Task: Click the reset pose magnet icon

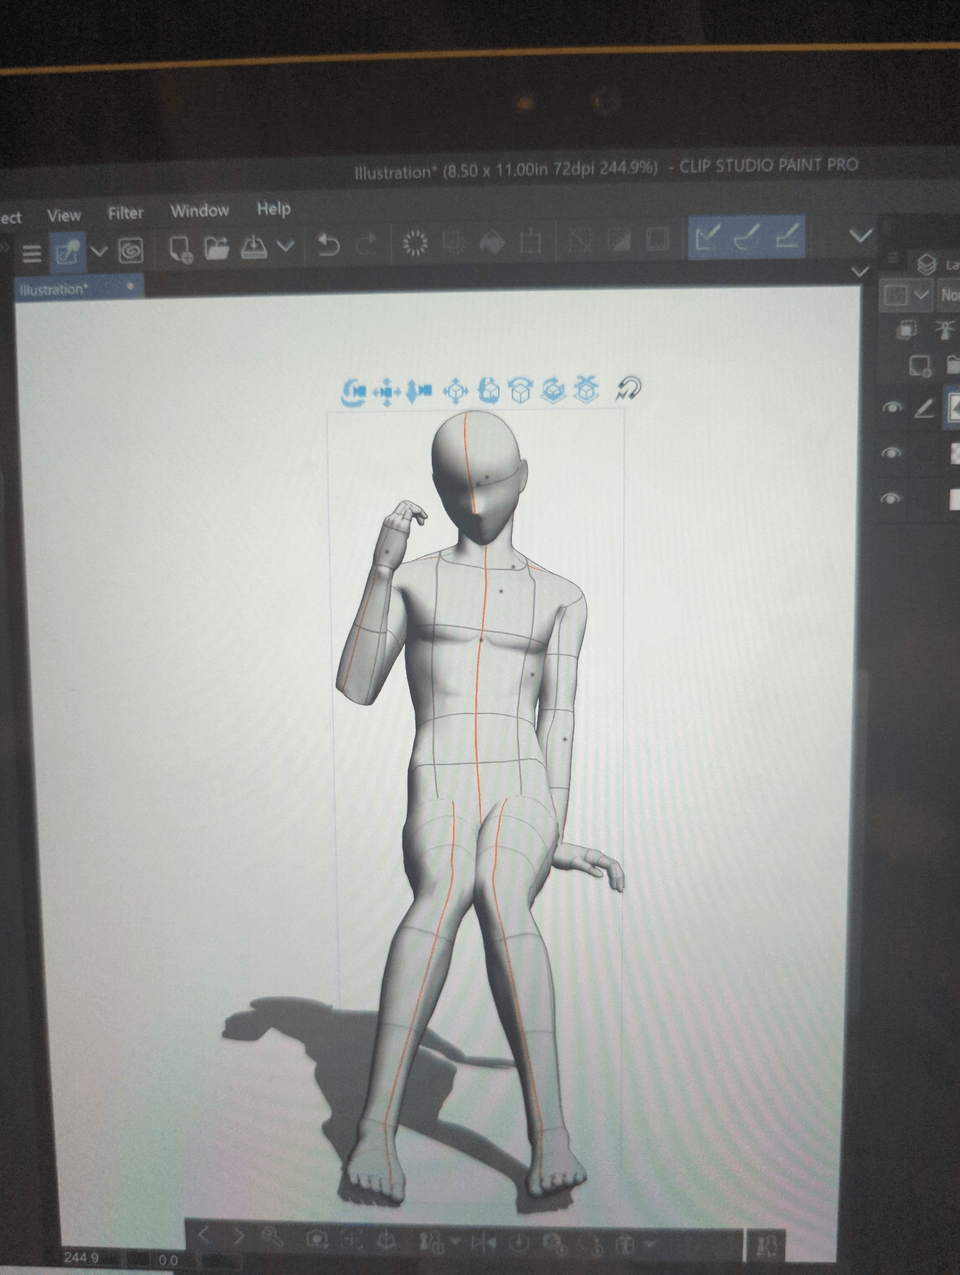Action: tap(627, 390)
